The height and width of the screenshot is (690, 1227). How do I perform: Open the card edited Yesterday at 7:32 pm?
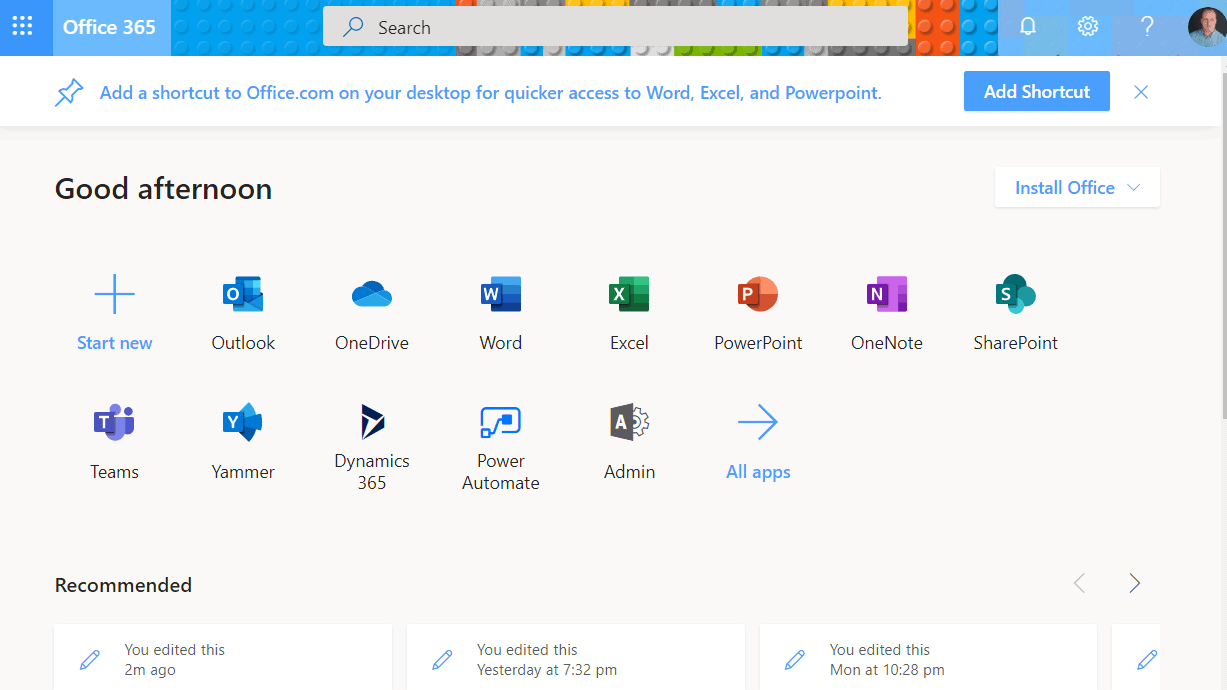576,657
